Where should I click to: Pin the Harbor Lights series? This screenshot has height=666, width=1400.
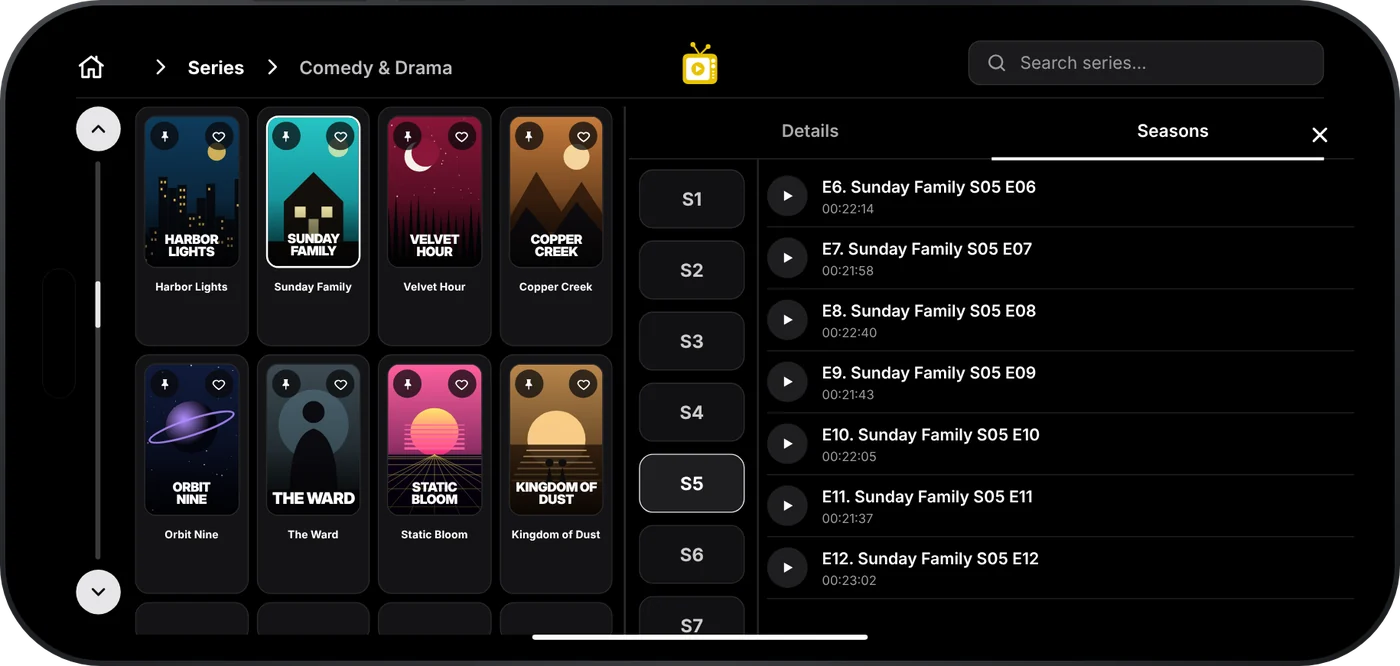pos(164,136)
